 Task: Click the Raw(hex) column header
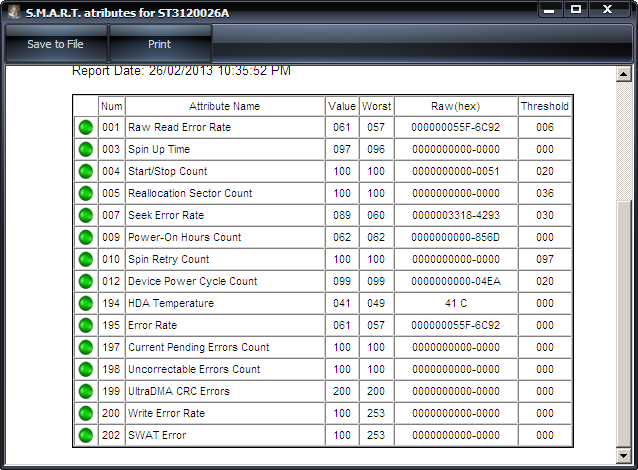tap(456, 106)
